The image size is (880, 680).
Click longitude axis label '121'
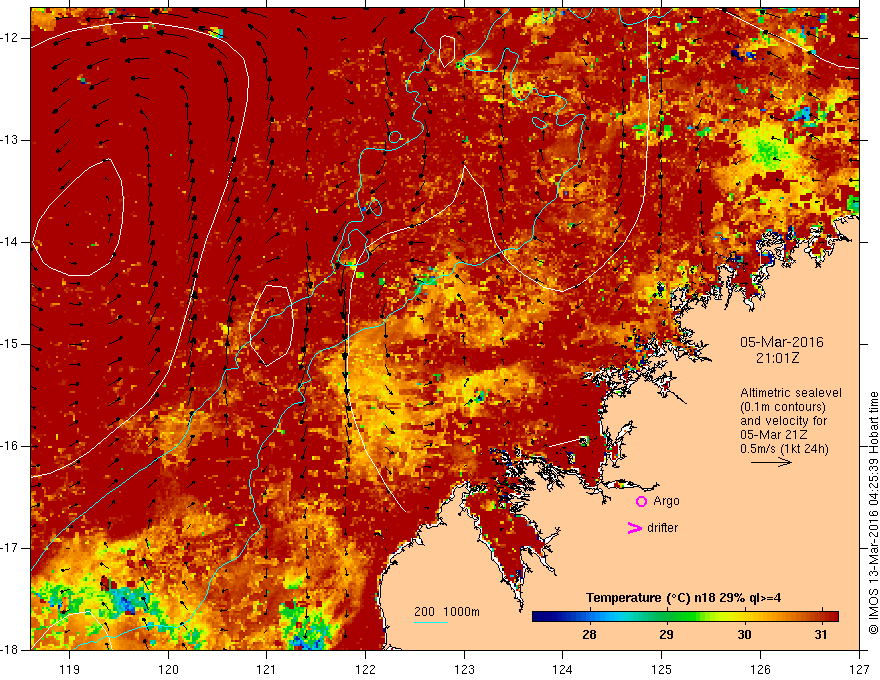coord(267,669)
